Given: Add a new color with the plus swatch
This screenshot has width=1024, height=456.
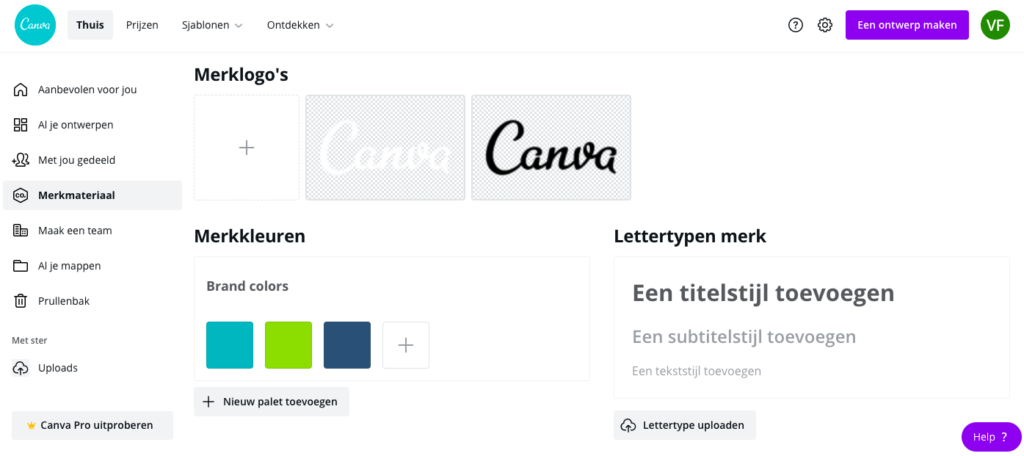Looking at the screenshot, I should (406, 345).
